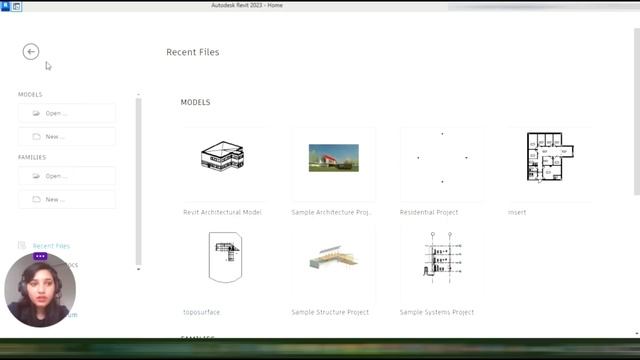Create a new family via Families New button

(67, 199)
